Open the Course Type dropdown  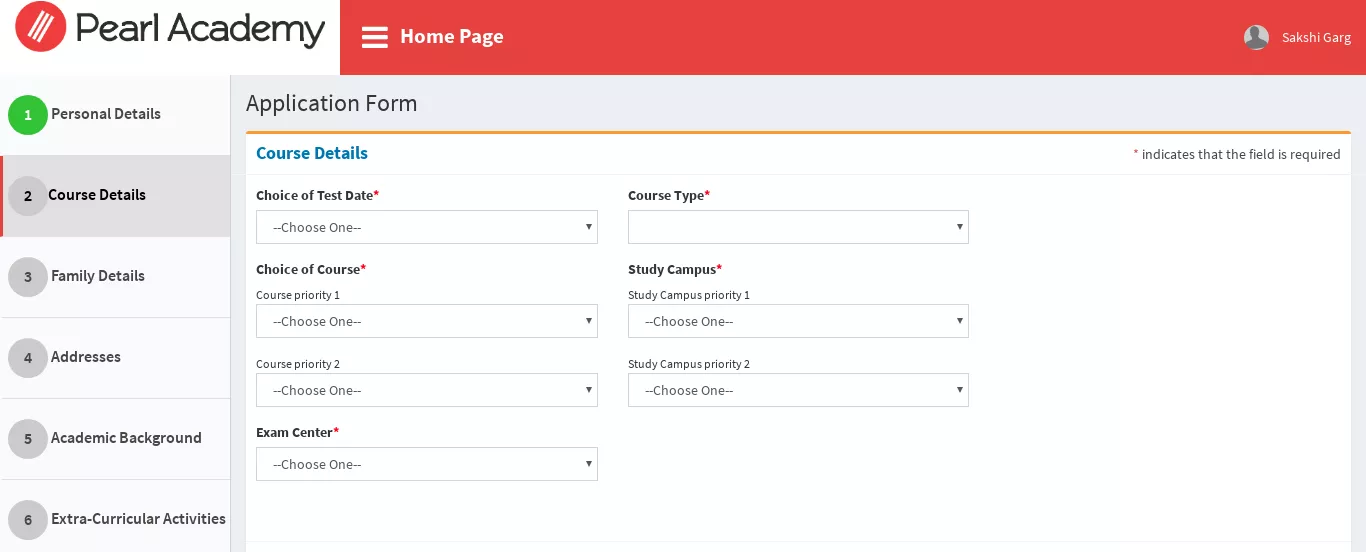(x=798, y=227)
